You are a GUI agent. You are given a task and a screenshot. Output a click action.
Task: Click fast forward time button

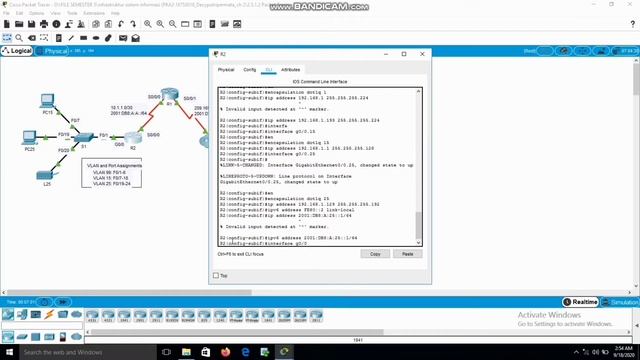pyautogui.click(x=62, y=302)
